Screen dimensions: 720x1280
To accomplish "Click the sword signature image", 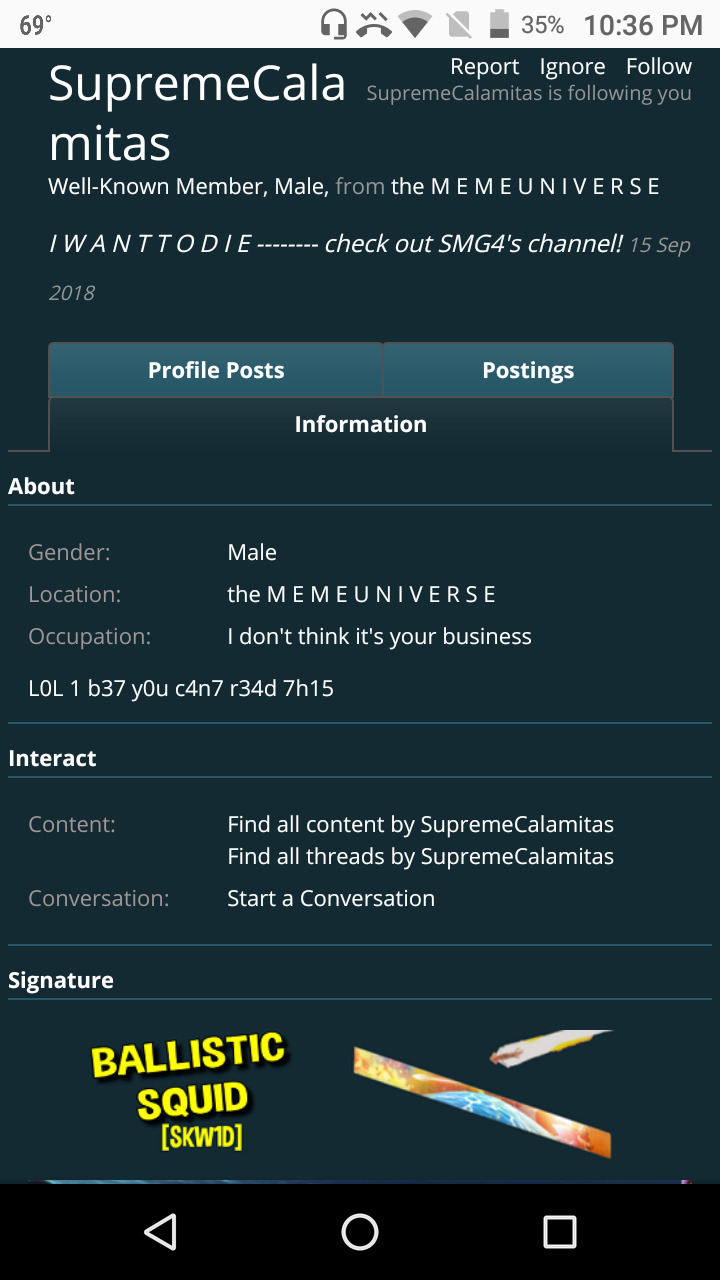I will [x=482, y=1092].
